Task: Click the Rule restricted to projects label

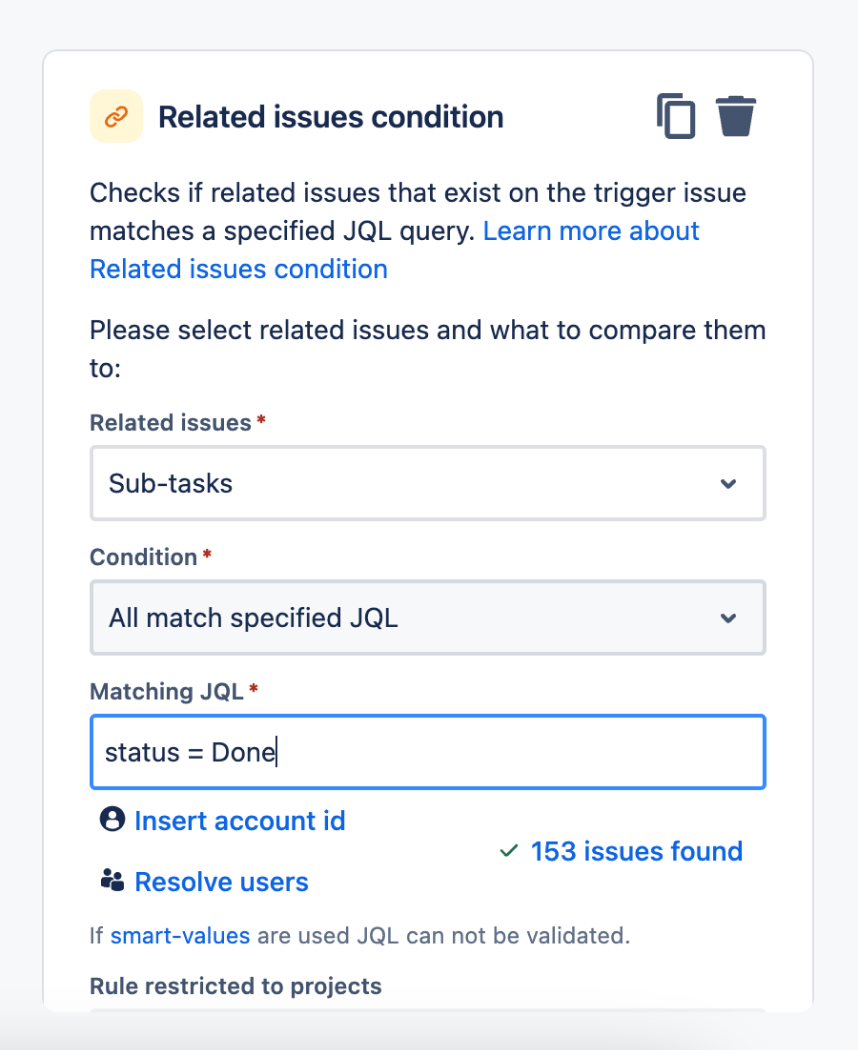Action: click(x=236, y=986)
